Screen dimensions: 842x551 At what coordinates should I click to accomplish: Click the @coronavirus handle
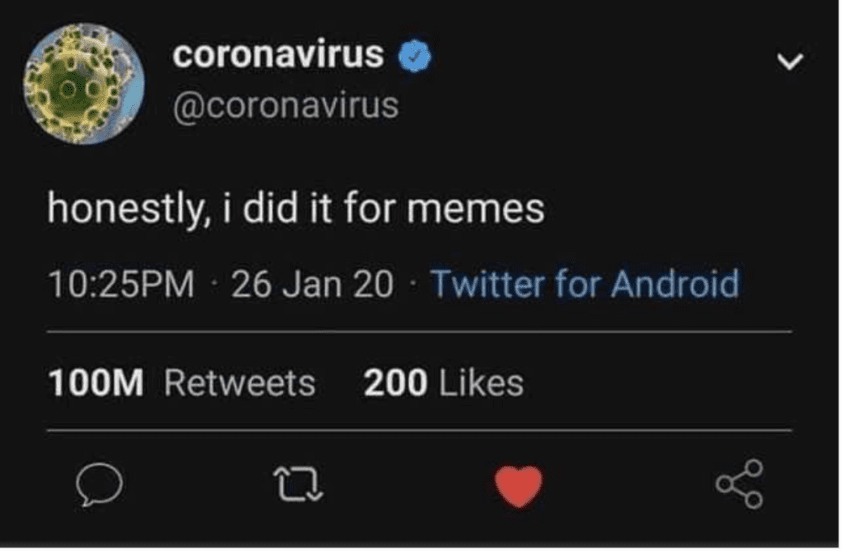286,104
